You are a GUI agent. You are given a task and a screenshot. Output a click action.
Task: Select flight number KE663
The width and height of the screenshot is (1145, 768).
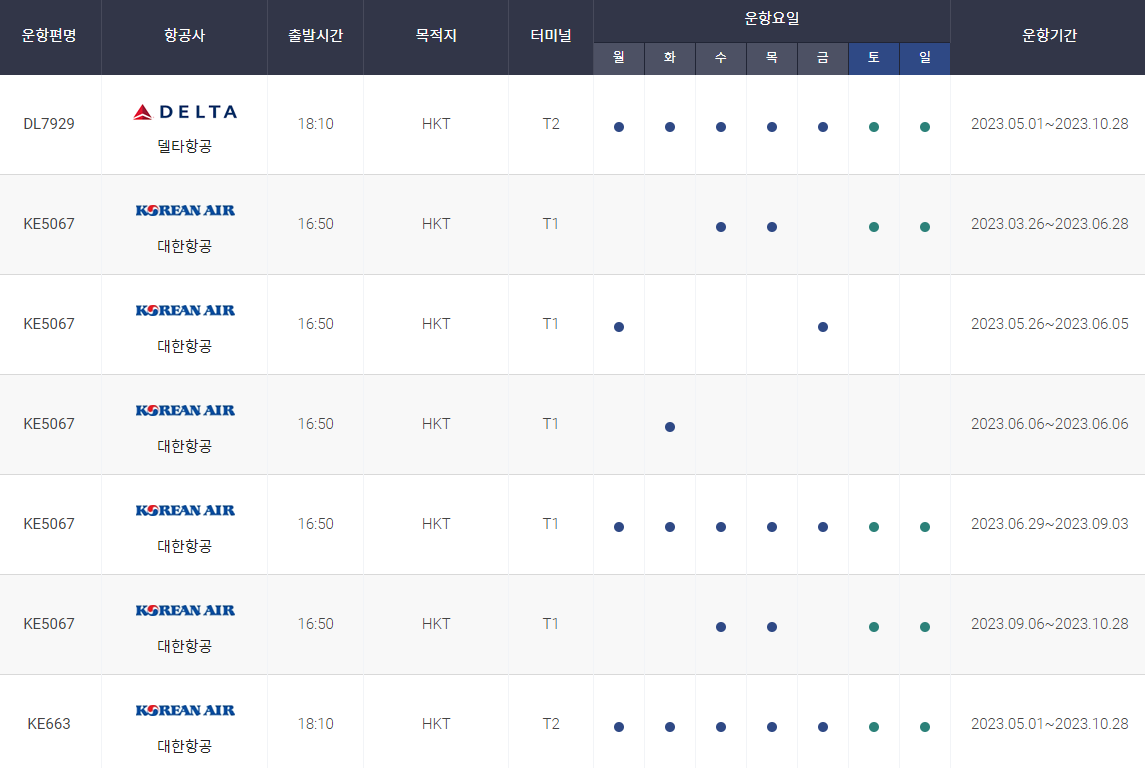49,724
